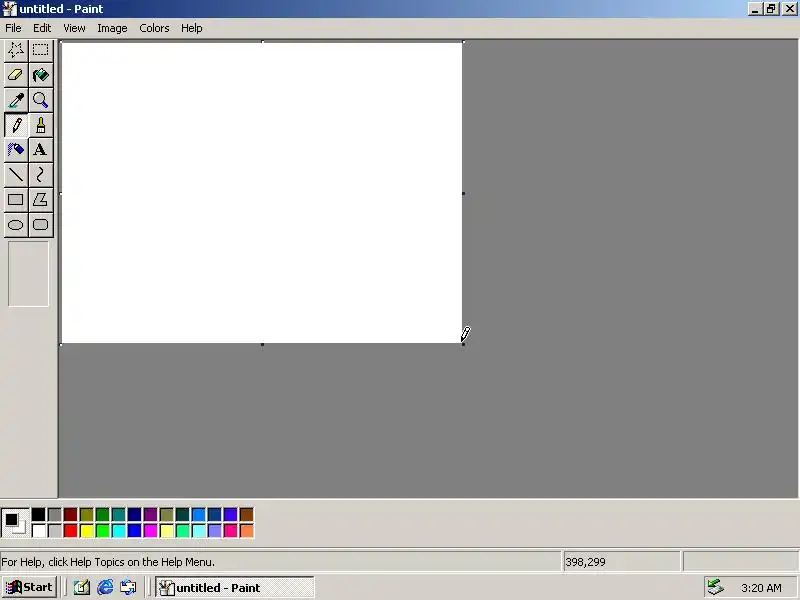Viewport: 800px width, 600px height.
Task: Click the 398,299 coordinates in status bar
Action: (585, 562)
